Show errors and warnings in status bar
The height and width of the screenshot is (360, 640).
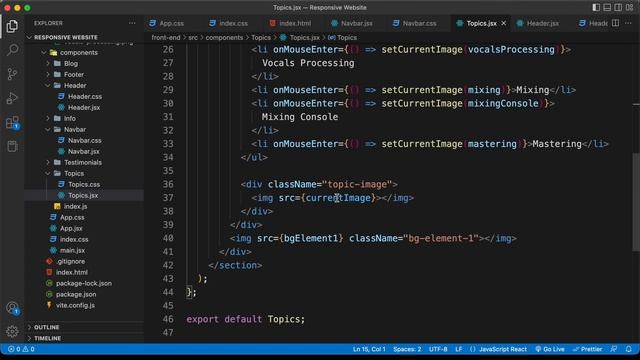[21, 349]
